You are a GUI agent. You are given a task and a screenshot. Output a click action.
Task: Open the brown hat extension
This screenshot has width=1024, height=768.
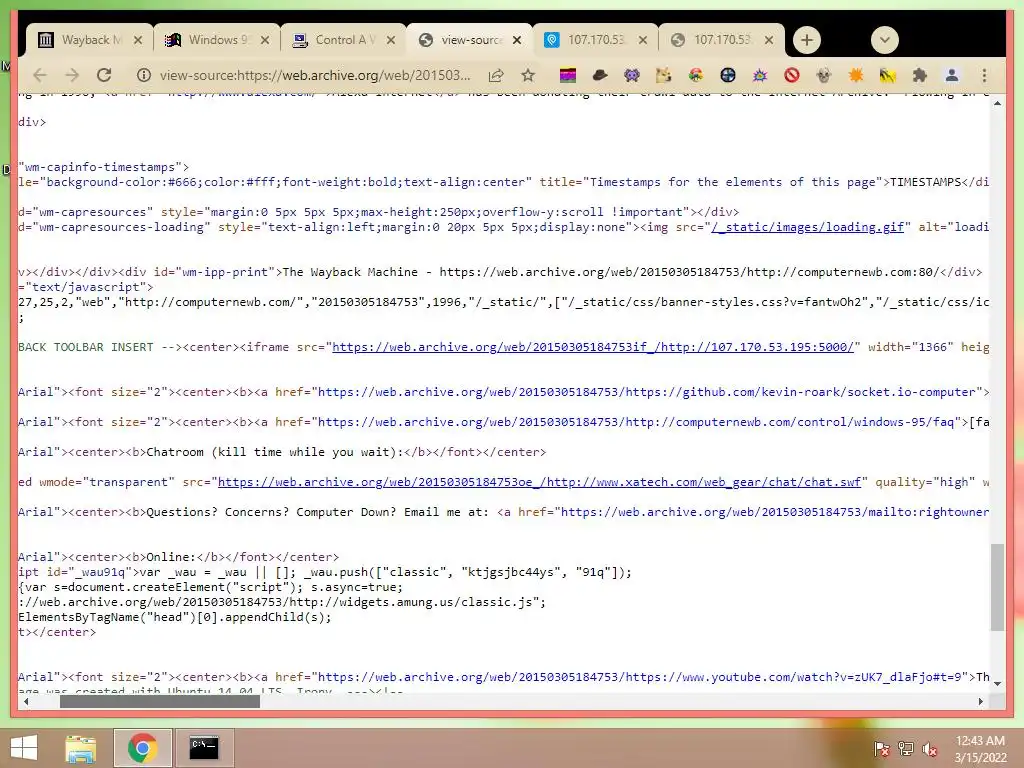[600, 75]
